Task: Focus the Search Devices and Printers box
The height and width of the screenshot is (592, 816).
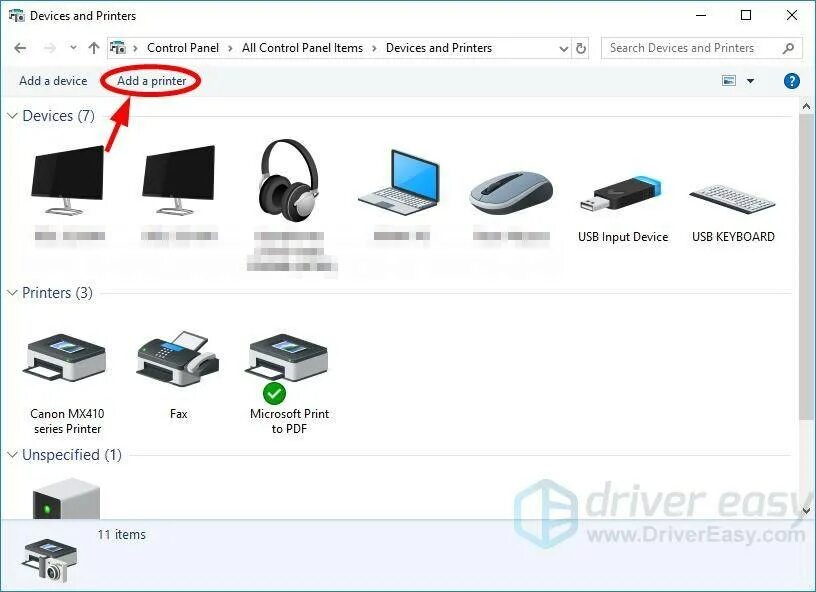Action: point(702,48)
